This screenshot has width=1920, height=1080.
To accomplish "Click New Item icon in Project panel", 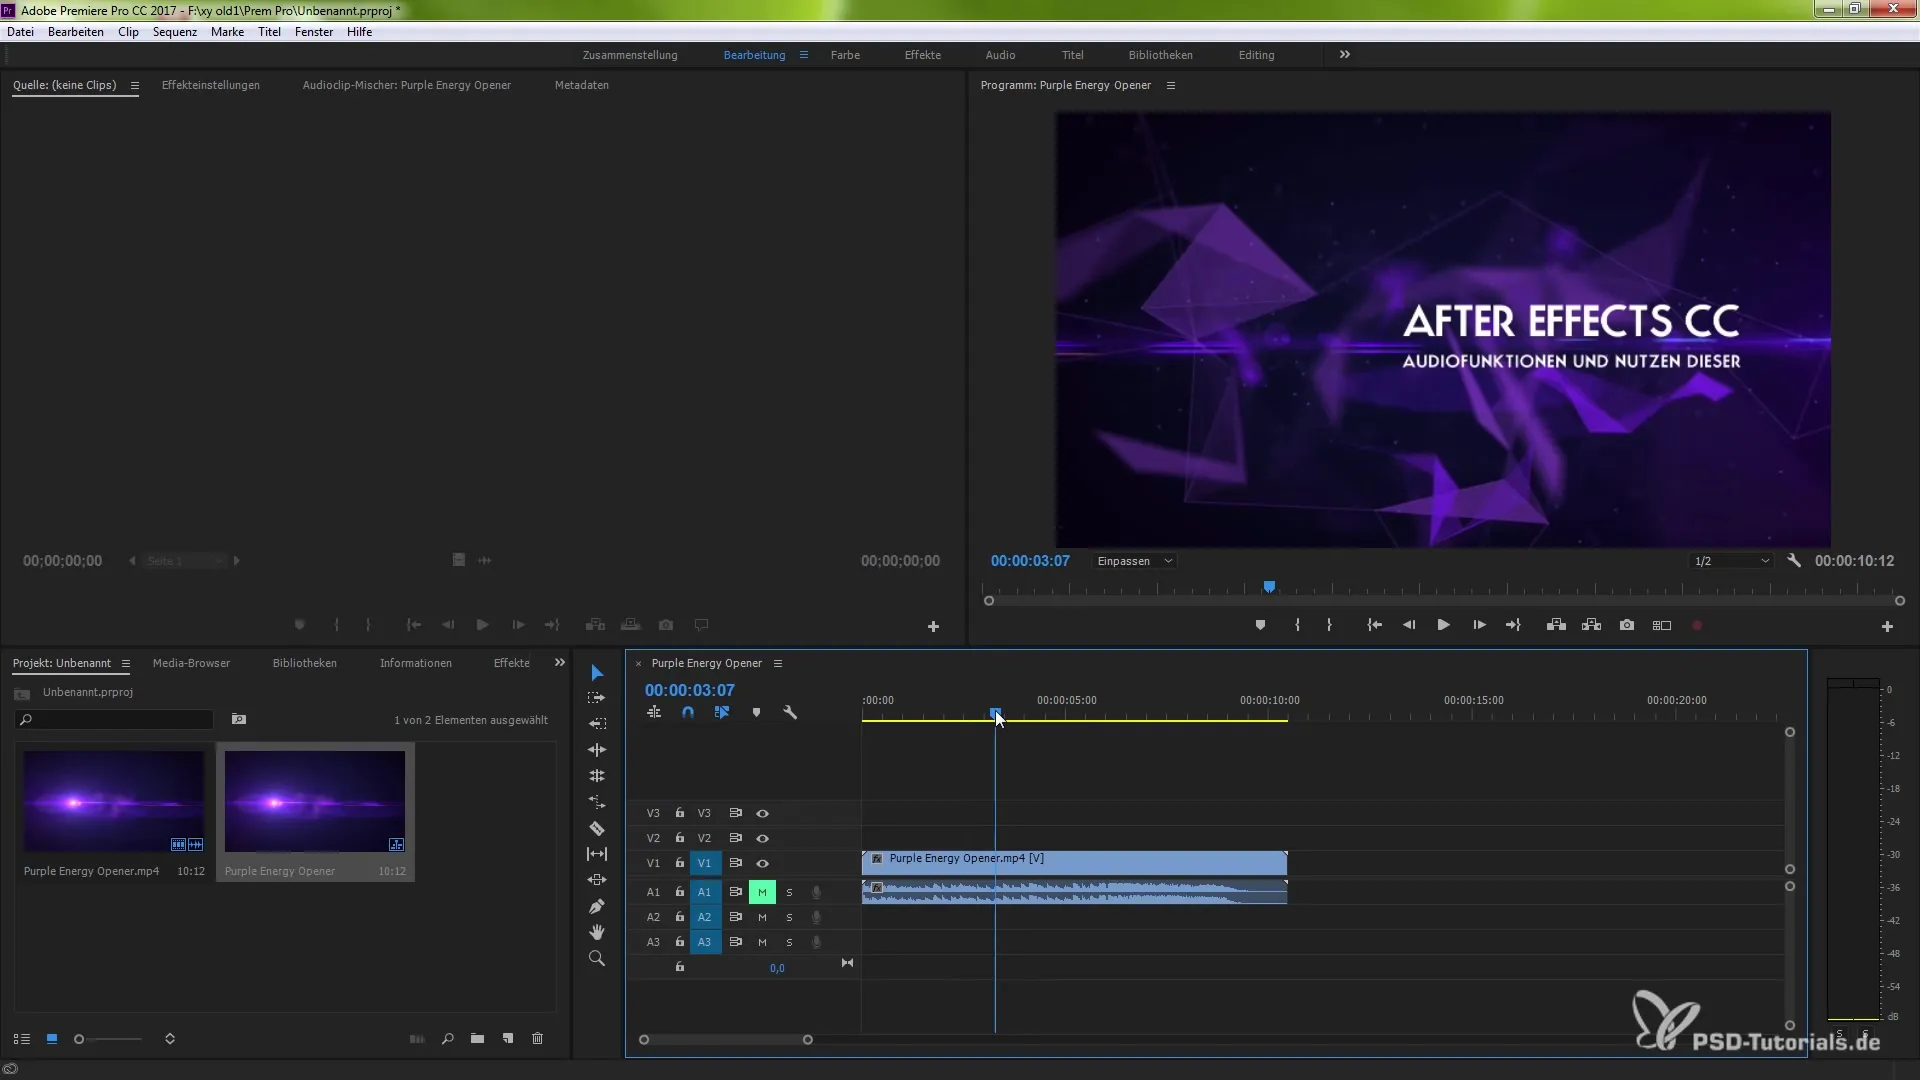I will 508,1039.
